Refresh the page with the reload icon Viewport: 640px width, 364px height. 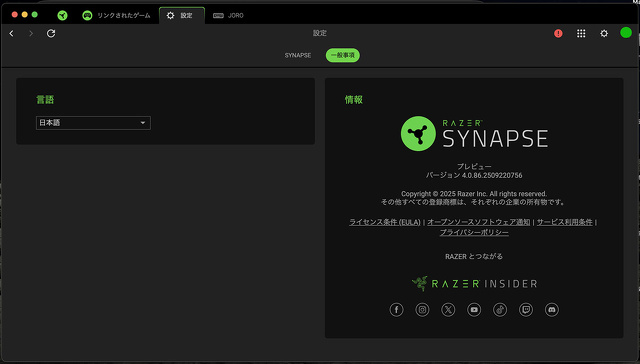click(51, 33)
